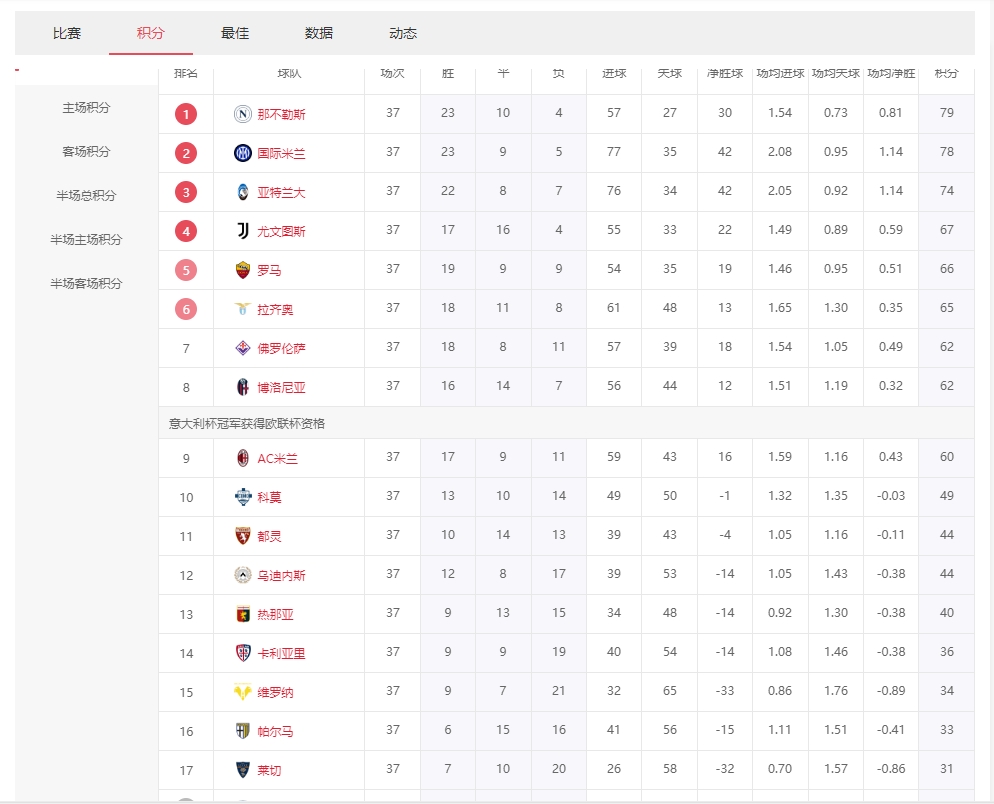Click the Inter Milan club logo
Viewport: 994px width, 804px height.
(243, 153)
